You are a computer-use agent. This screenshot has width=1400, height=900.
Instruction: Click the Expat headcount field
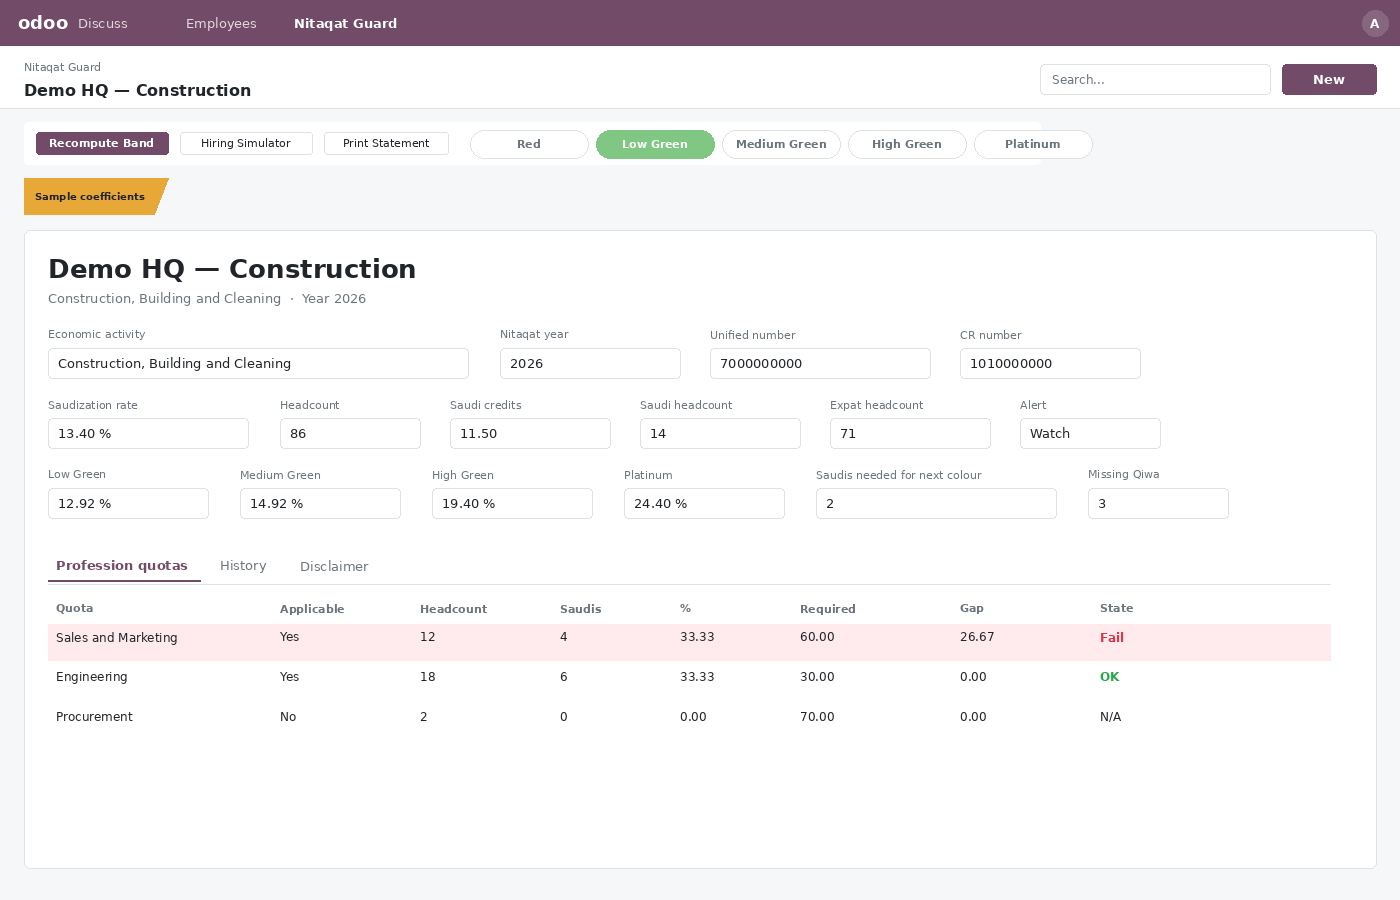click(x=910, y=433)
